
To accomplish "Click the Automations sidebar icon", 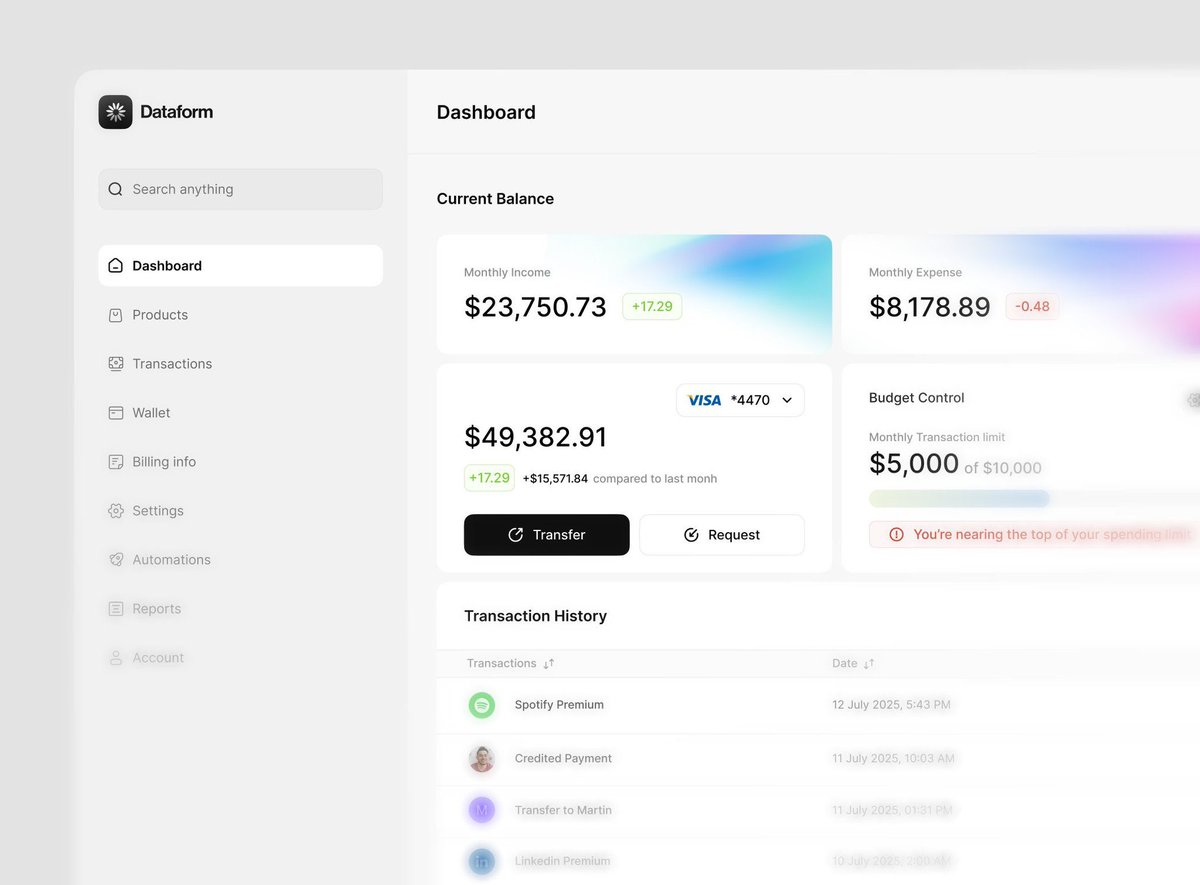I will (115, 560).
